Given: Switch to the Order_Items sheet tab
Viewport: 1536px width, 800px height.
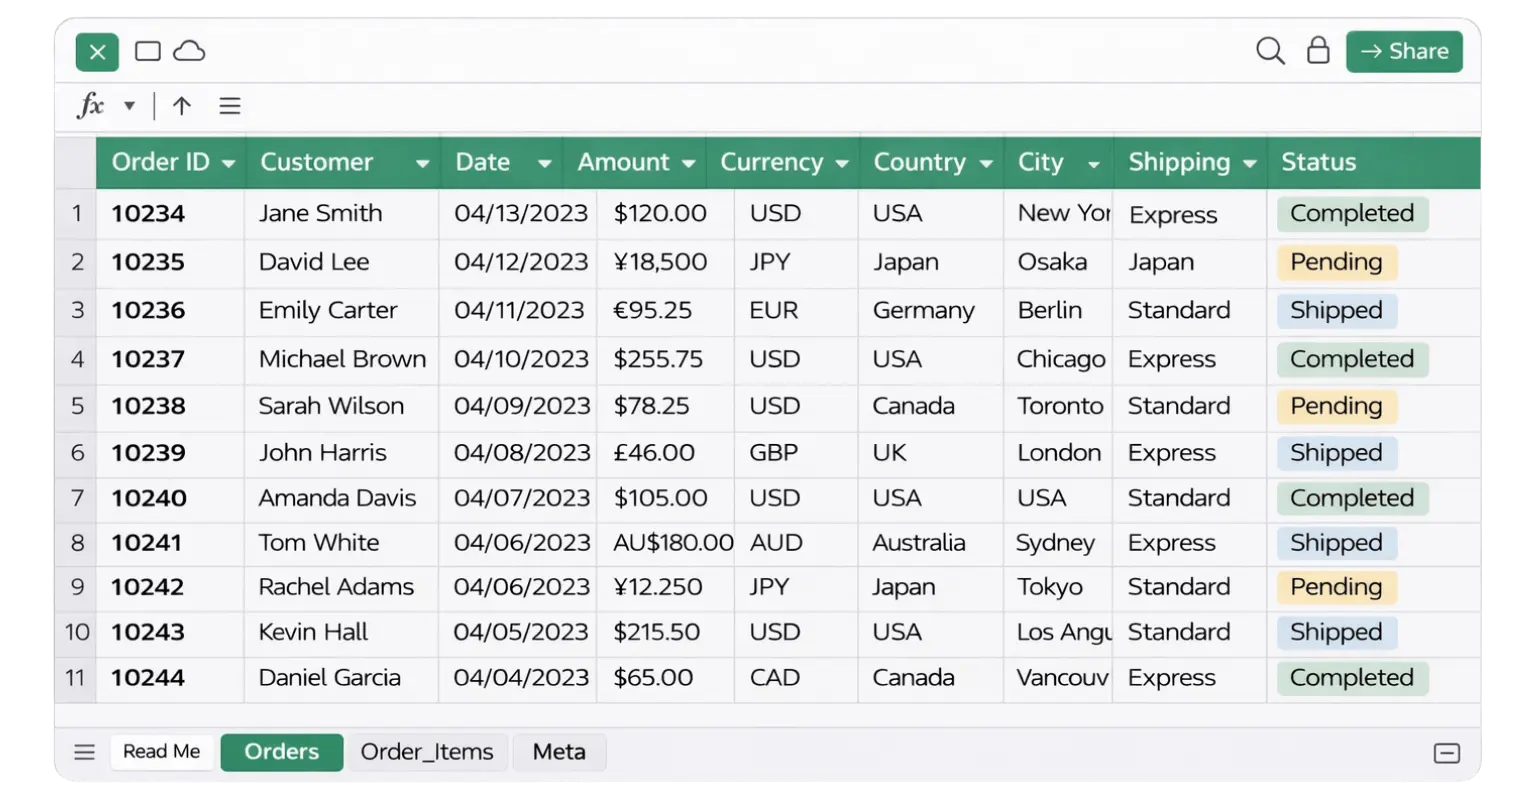Looking at the screenshot, I should (428, 751).
